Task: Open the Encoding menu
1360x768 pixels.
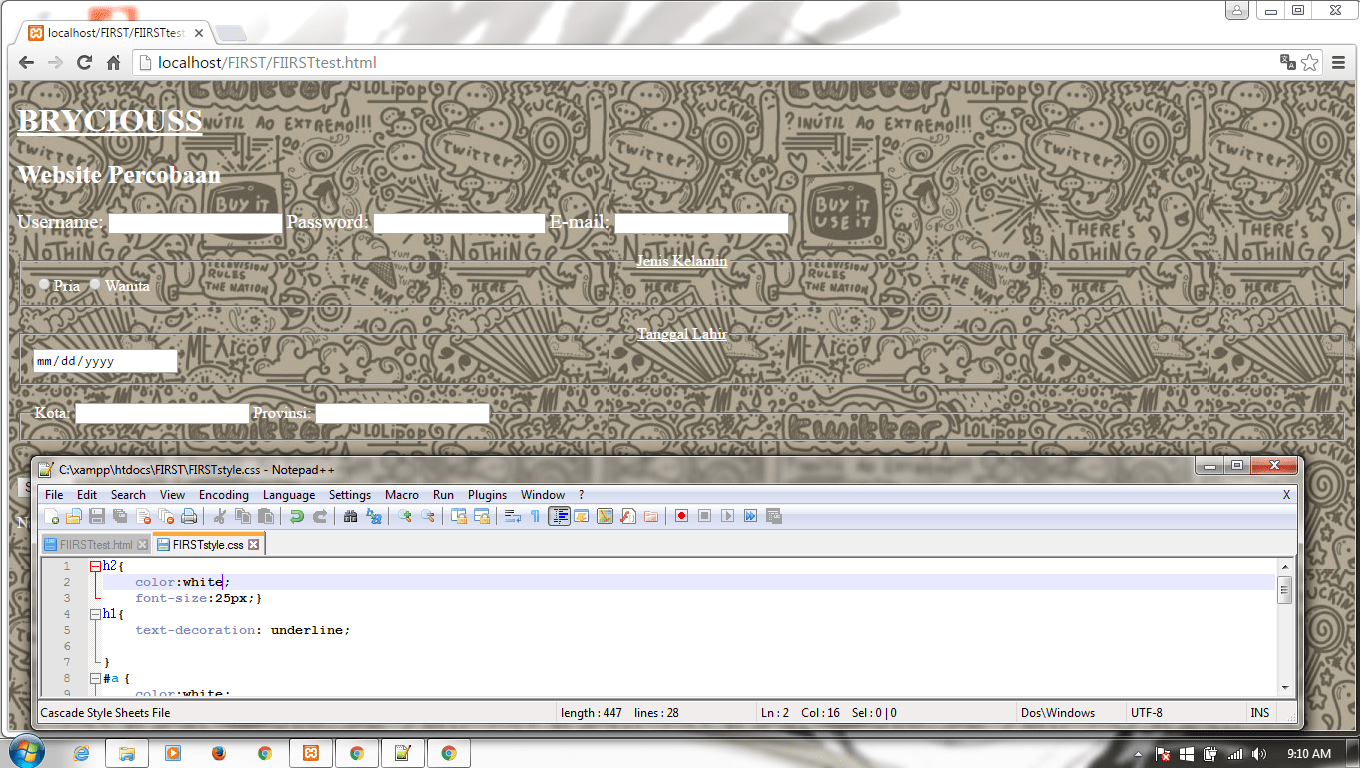Action: [x=224, y=495]
